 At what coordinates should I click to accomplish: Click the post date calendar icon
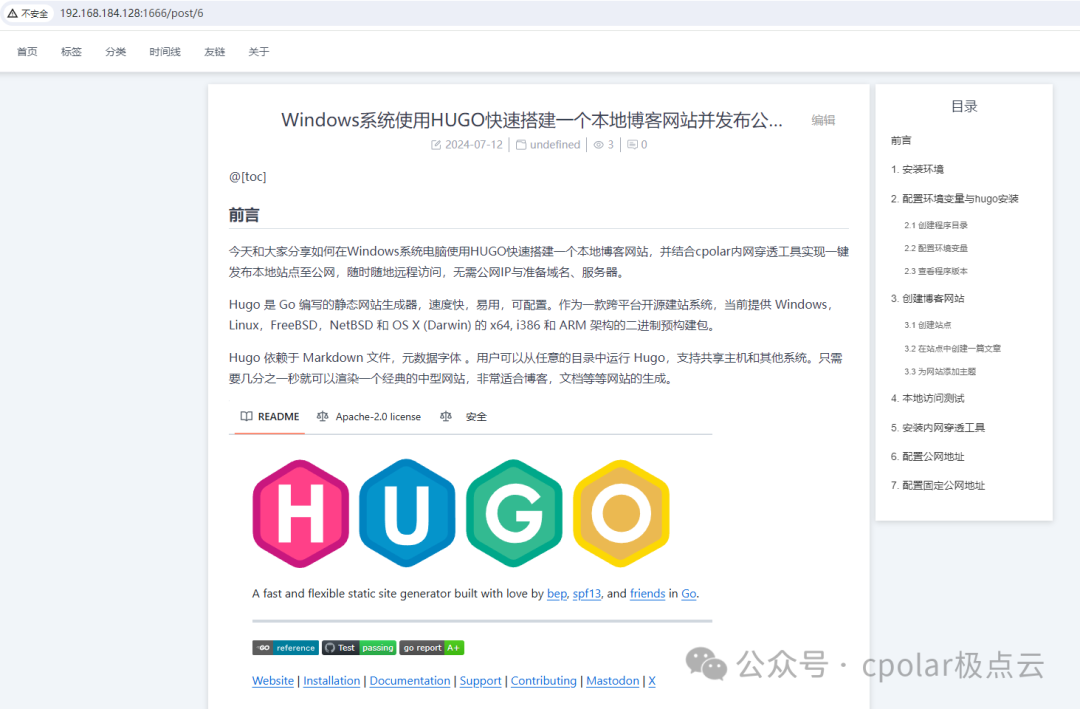(x=436, y=145)
